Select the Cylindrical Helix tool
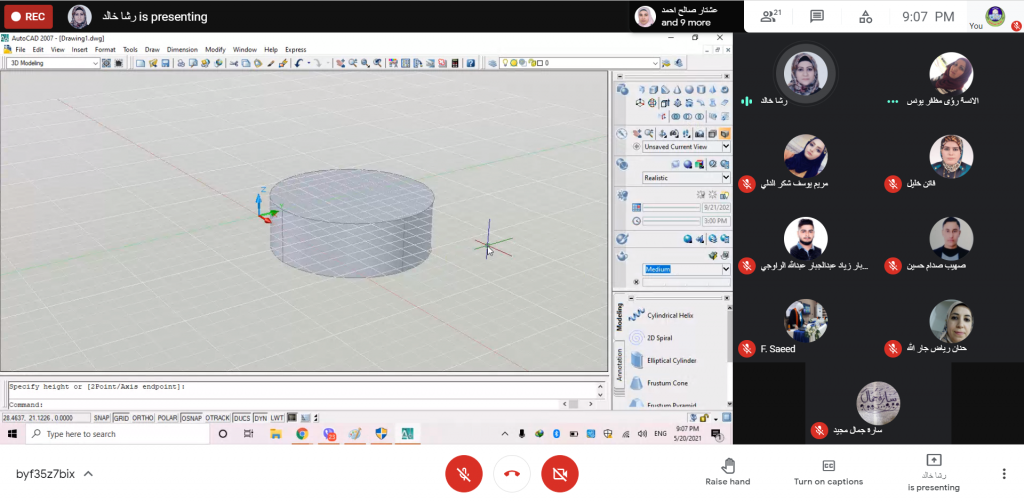 click(669, 315)
